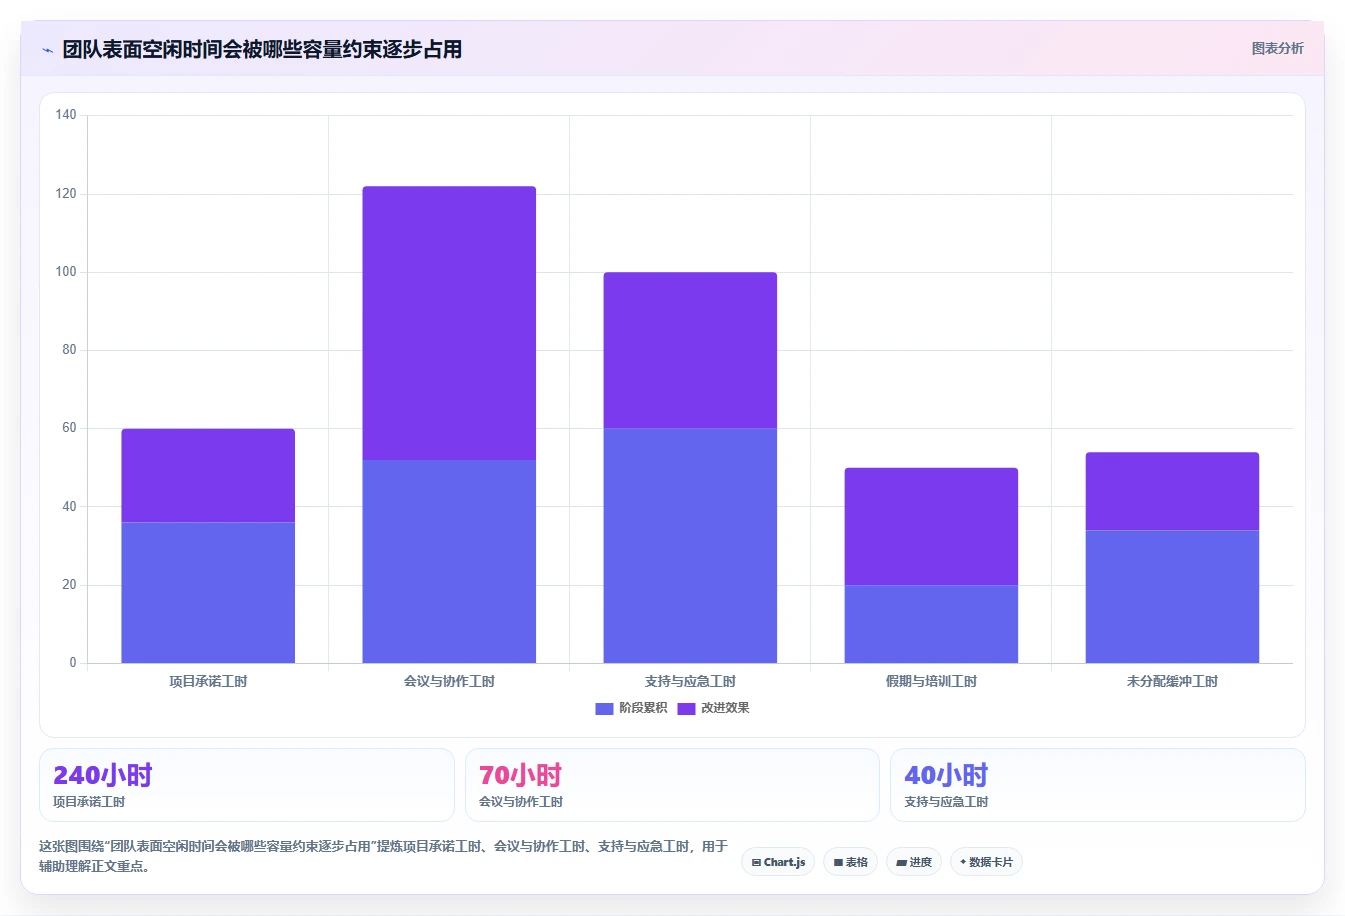
Task: Click the 进度 tag icon
Action: pos(901,862)
